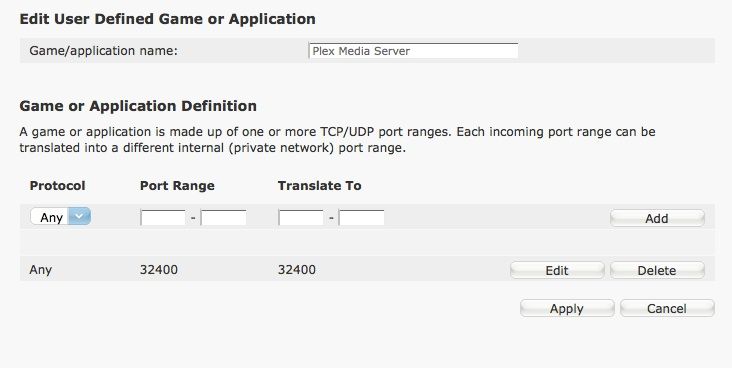The width and height of the screenshot is (732, 368).
Task: Click the 'Game or Application Definition' heading
Action: (138, 106)
